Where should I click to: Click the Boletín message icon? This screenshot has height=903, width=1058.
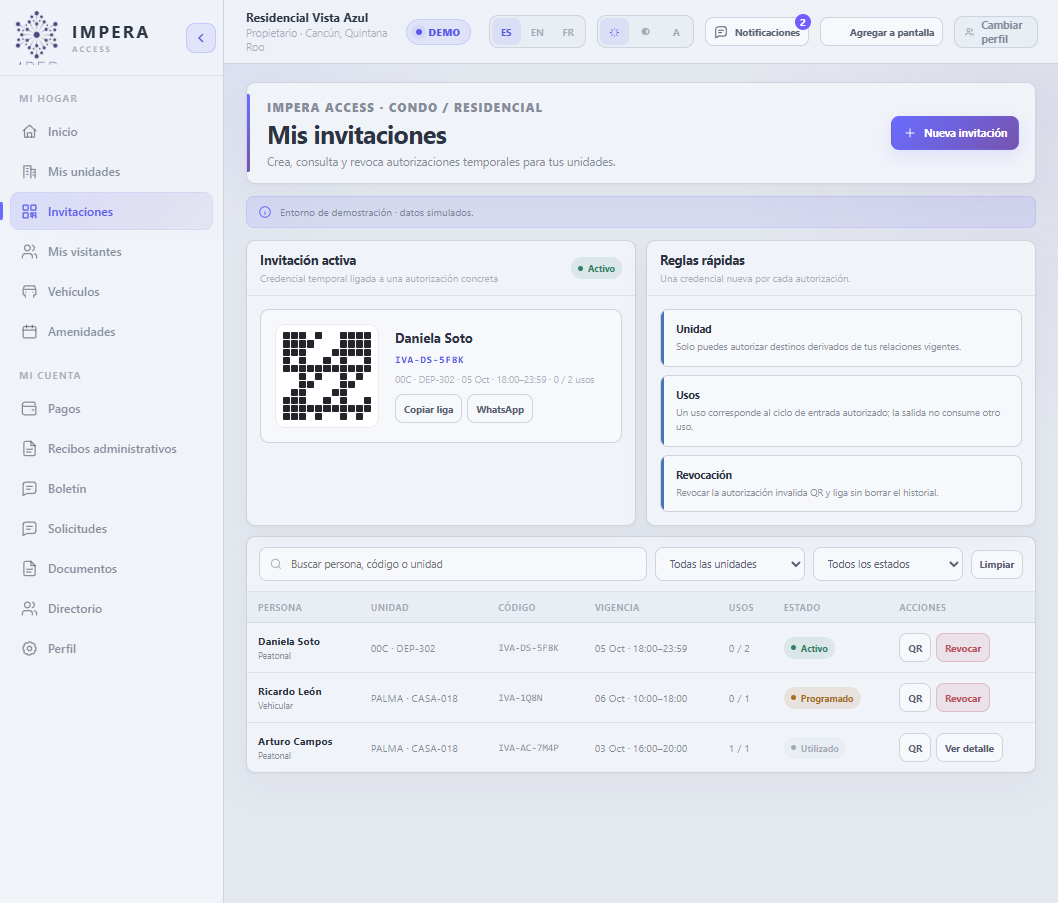pyautogui.click(x=30, y=489)
